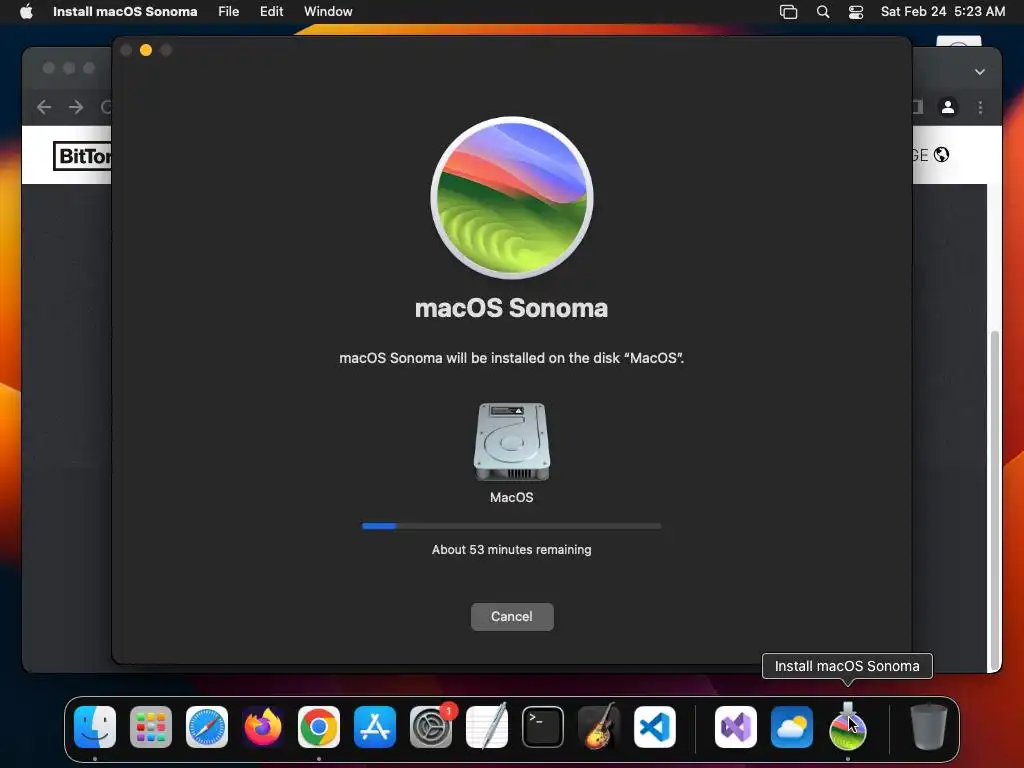Open Stage Manager window icon in menu bar
1024x768 pixels.
point(788,12)
